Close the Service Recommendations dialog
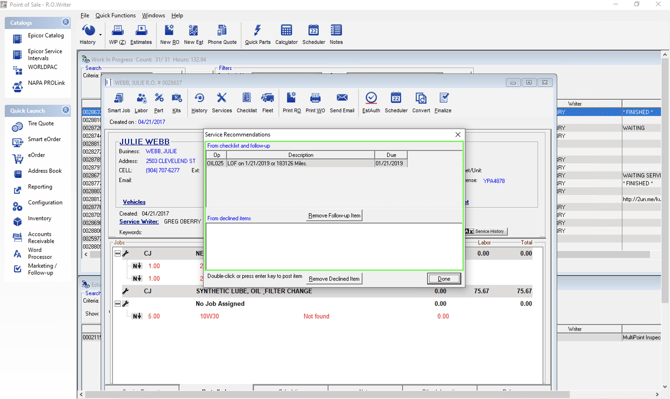This screenshot has height=399, width=670. click(458, 134)
